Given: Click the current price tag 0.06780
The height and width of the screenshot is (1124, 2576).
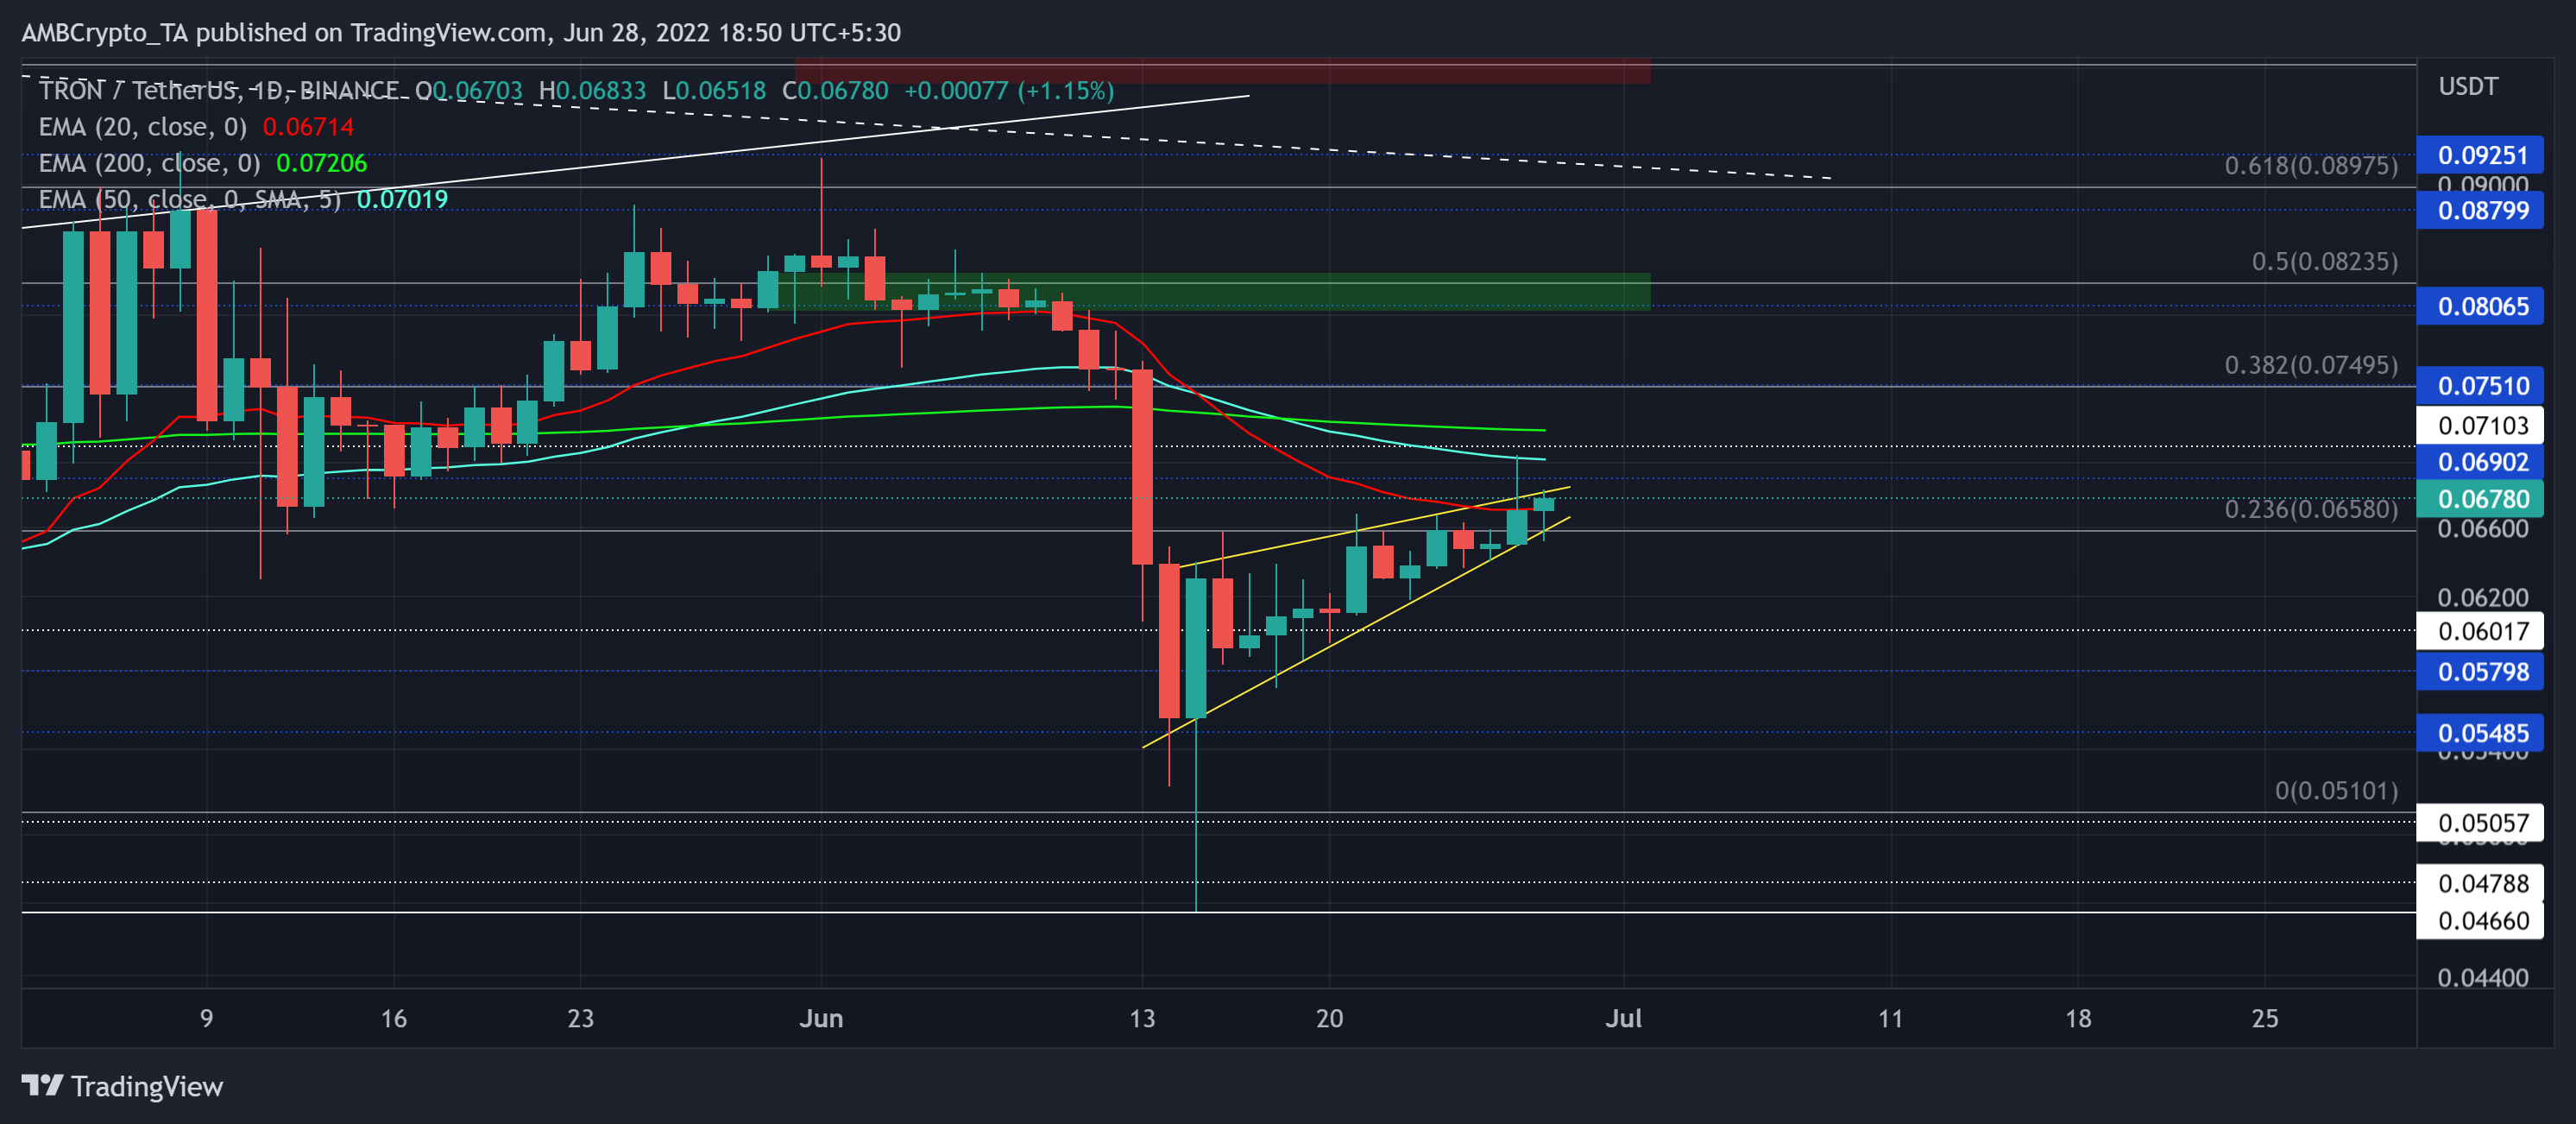Looking at the screenshot, I should tap(2480, 499).
